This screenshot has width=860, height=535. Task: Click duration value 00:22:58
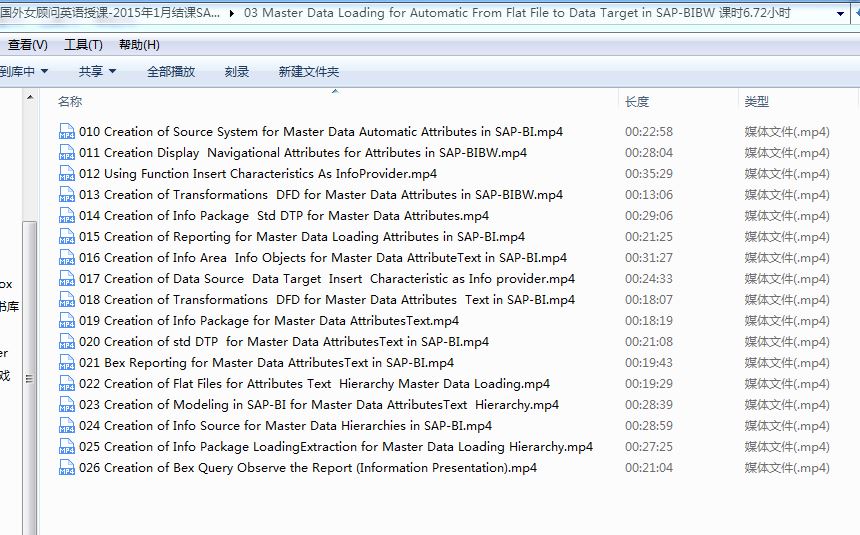[649, 132]
